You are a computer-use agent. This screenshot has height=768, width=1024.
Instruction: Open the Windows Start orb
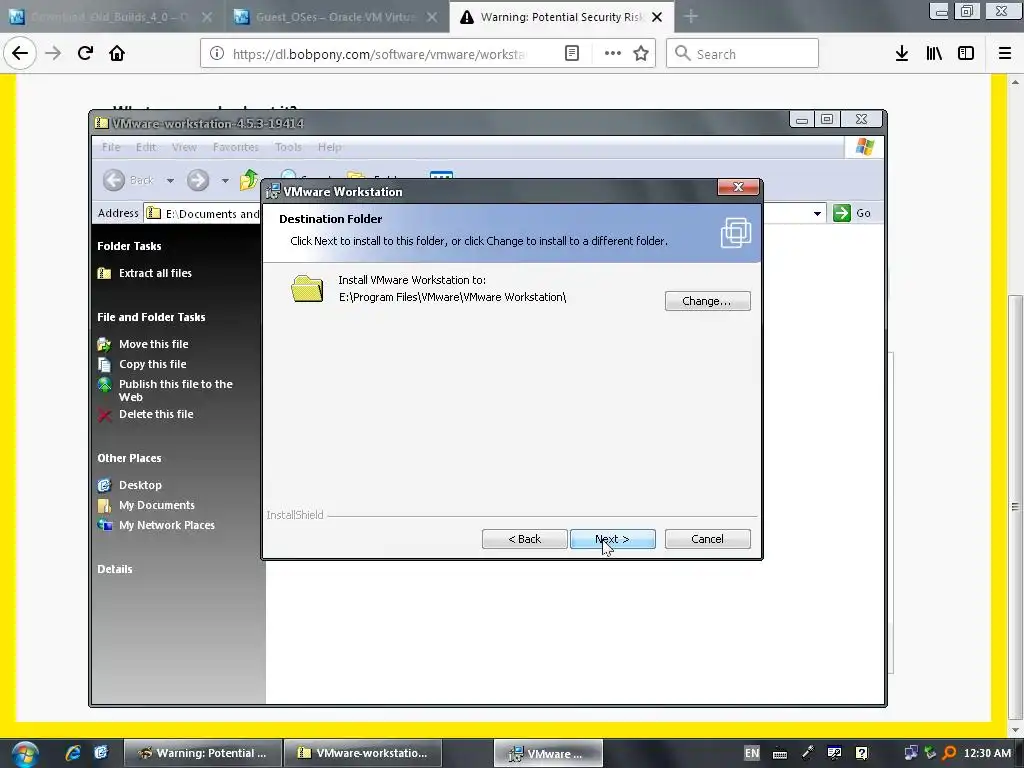click(25, 754)
